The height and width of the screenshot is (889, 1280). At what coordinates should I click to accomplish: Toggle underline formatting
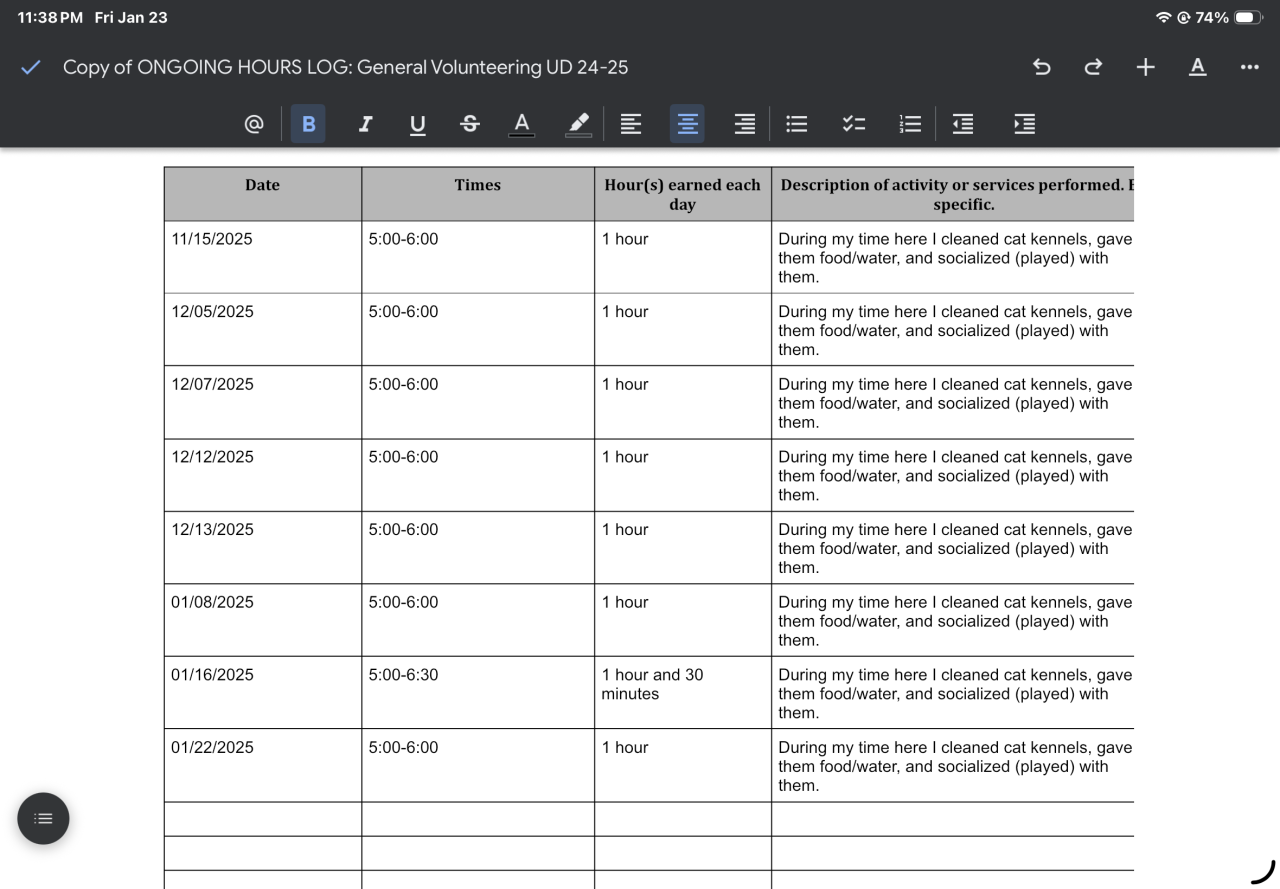pos(418,124)
